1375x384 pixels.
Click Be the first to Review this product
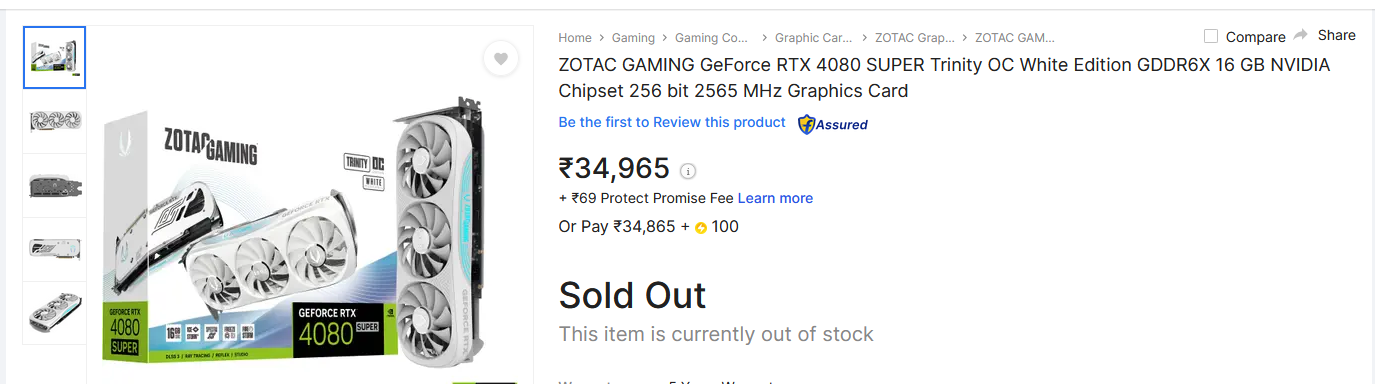[x=672, y=122]
